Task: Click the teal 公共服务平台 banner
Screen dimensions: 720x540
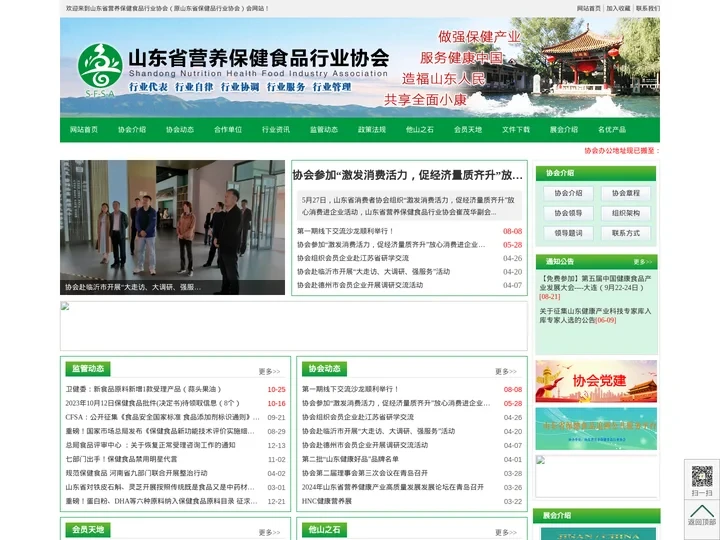Action: pyautogui.click(x=596, y=429)
